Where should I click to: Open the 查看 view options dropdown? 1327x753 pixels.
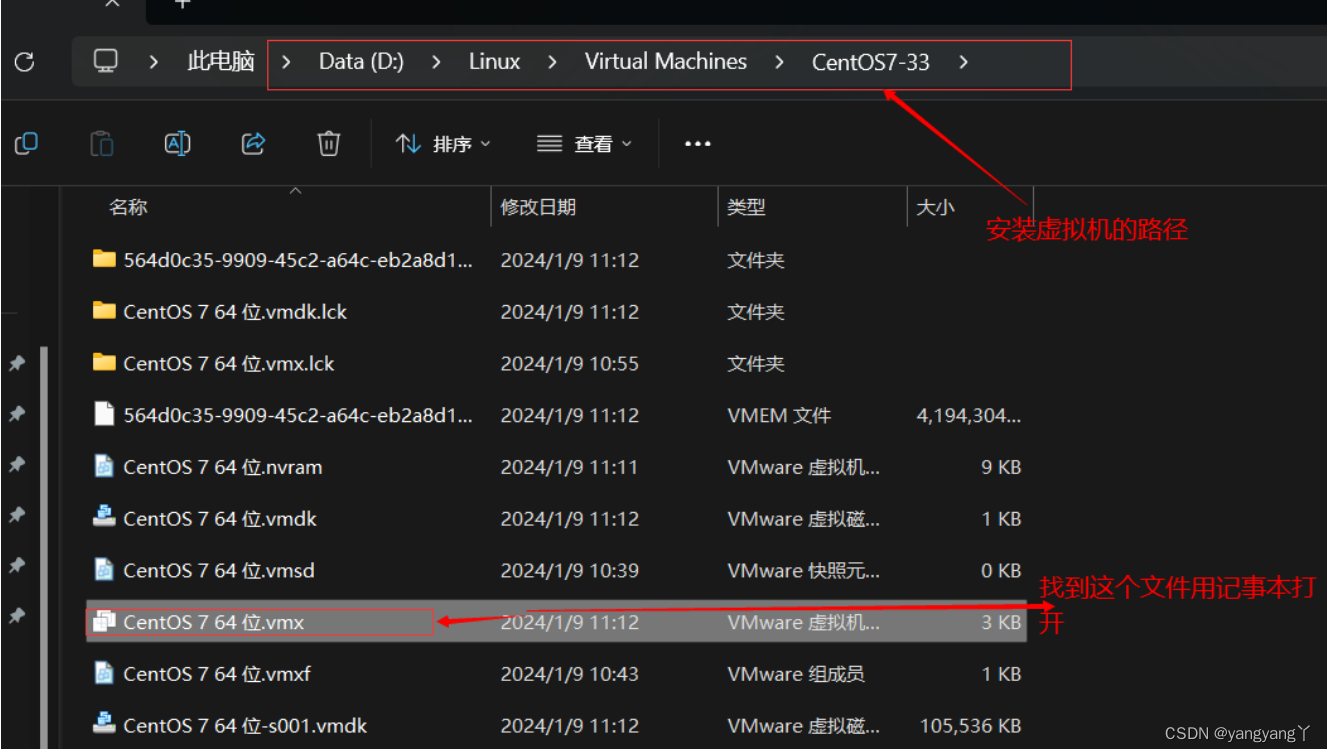584,143
